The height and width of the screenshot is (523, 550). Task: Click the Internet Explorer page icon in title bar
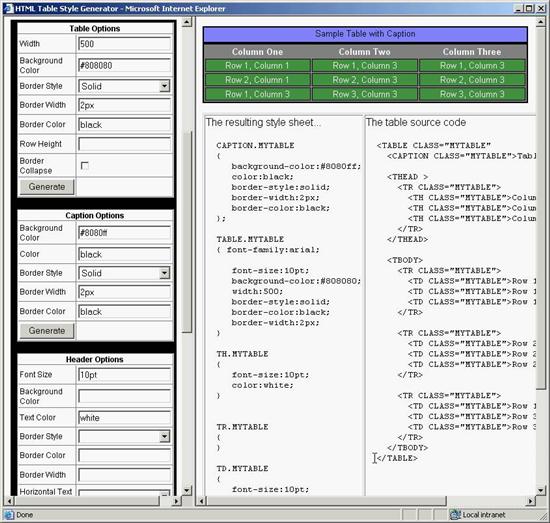(8, 8)
